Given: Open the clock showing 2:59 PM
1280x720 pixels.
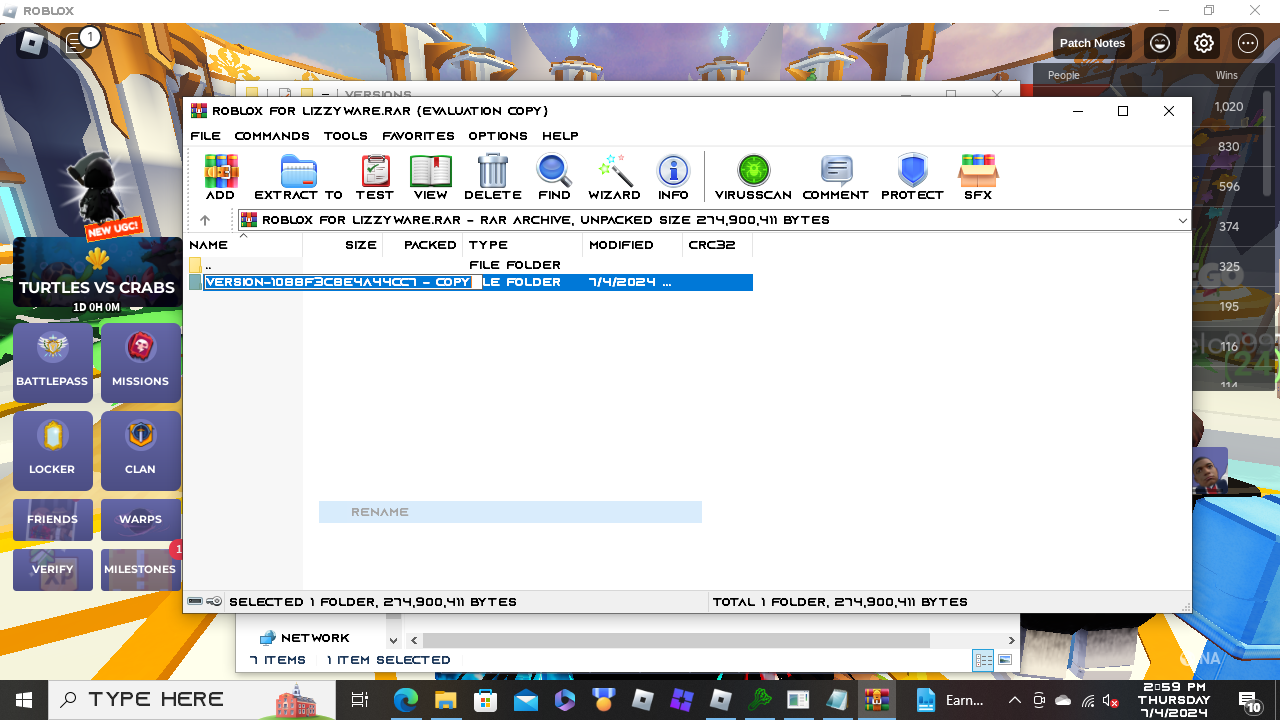Looking at the screenshot, I should (x=1173, y=700).
